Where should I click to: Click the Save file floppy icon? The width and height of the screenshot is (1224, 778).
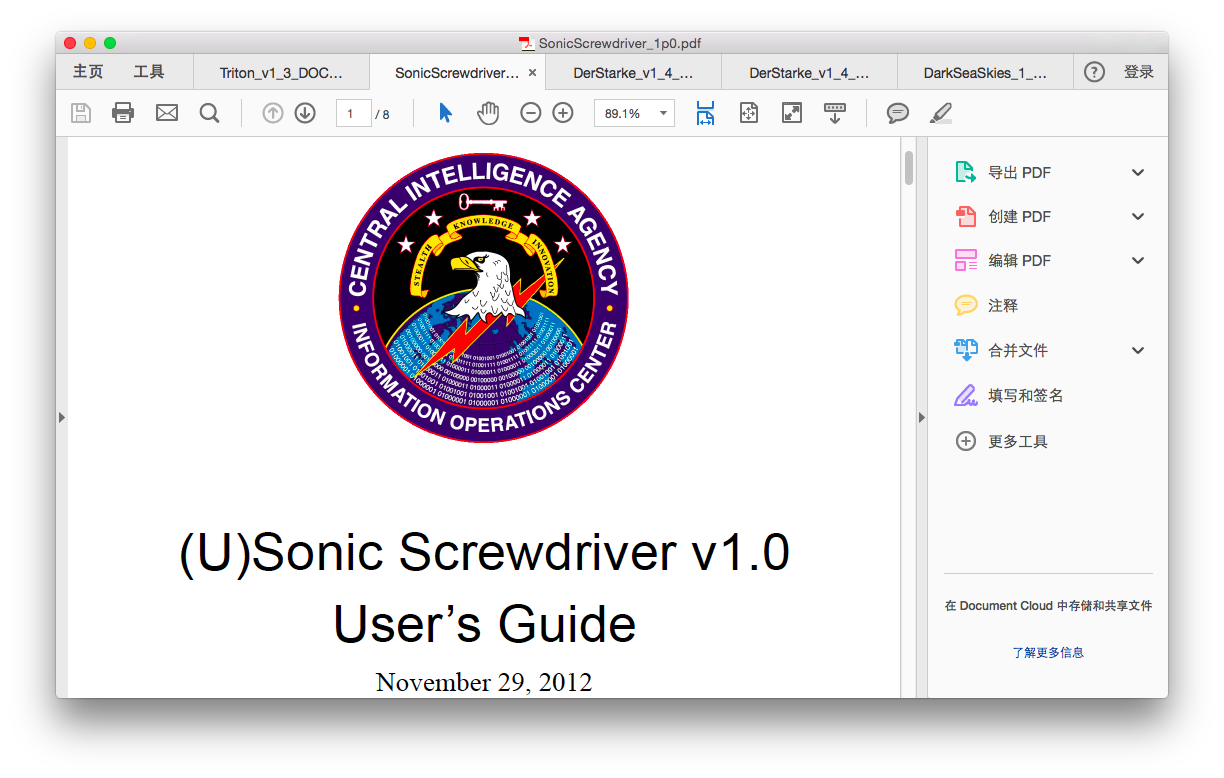pyautogui.click(x=81, y=113)
